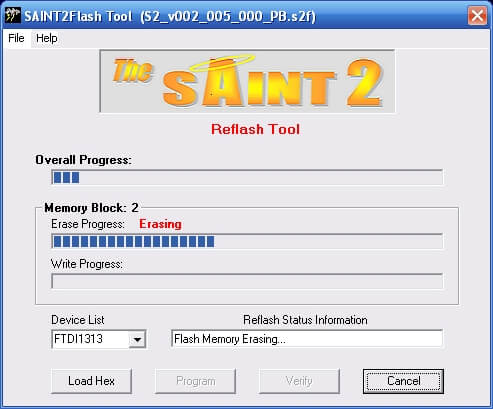Click the Memory Block: 2 group label

[x=91, y=208]
